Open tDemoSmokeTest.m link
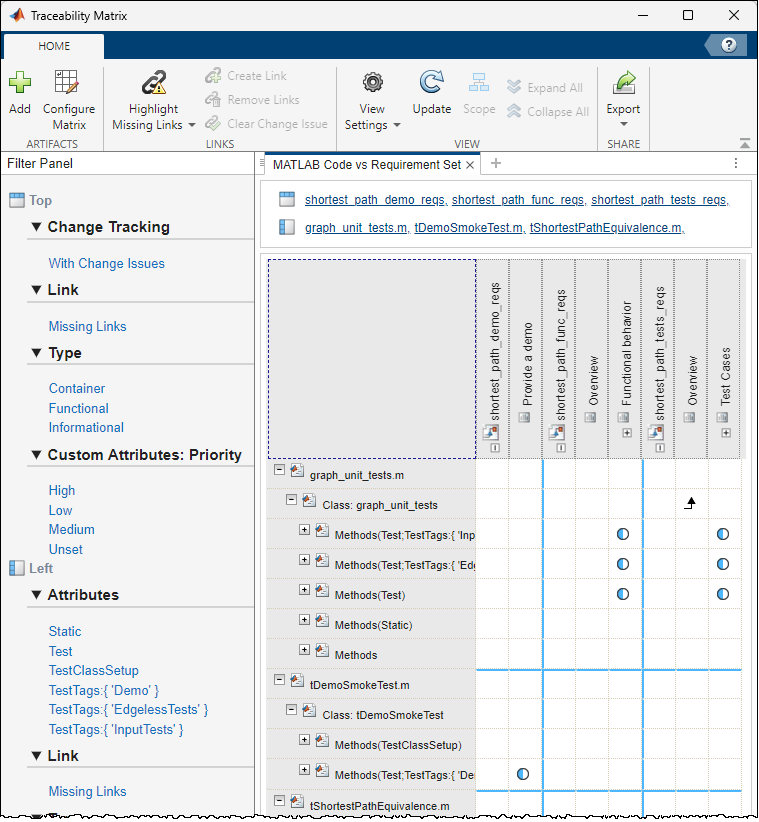Image resolution: width=759 pixels, height=822 pixels. 470,228
